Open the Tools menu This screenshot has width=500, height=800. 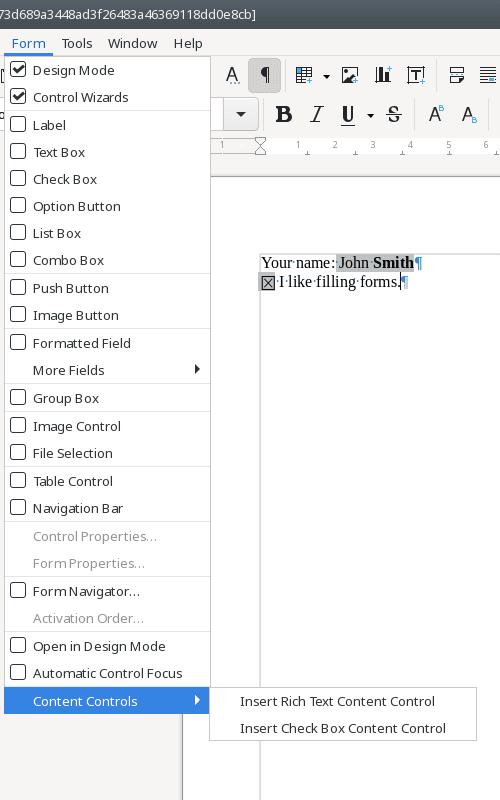pos(77,43)
